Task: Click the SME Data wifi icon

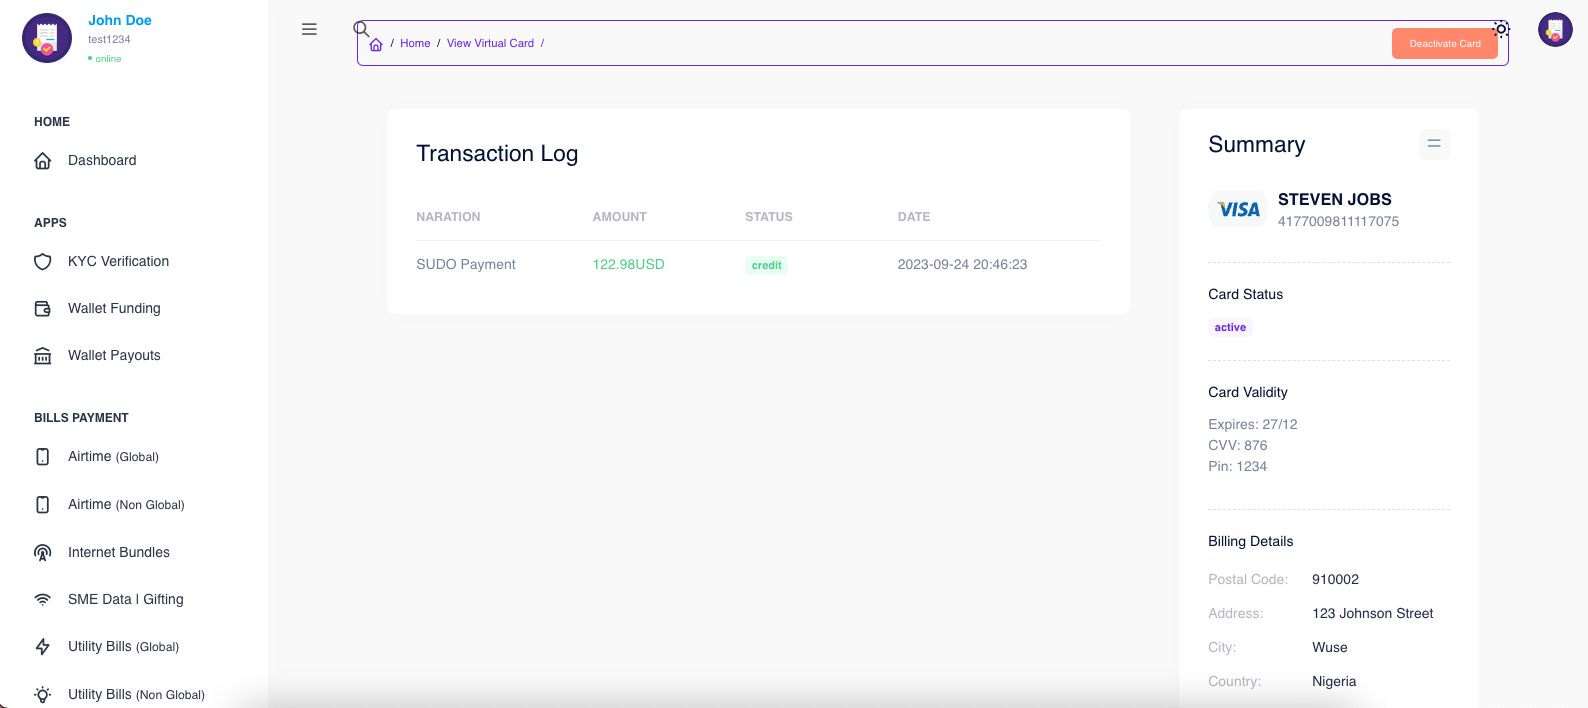Action: [x=42, y=600]
